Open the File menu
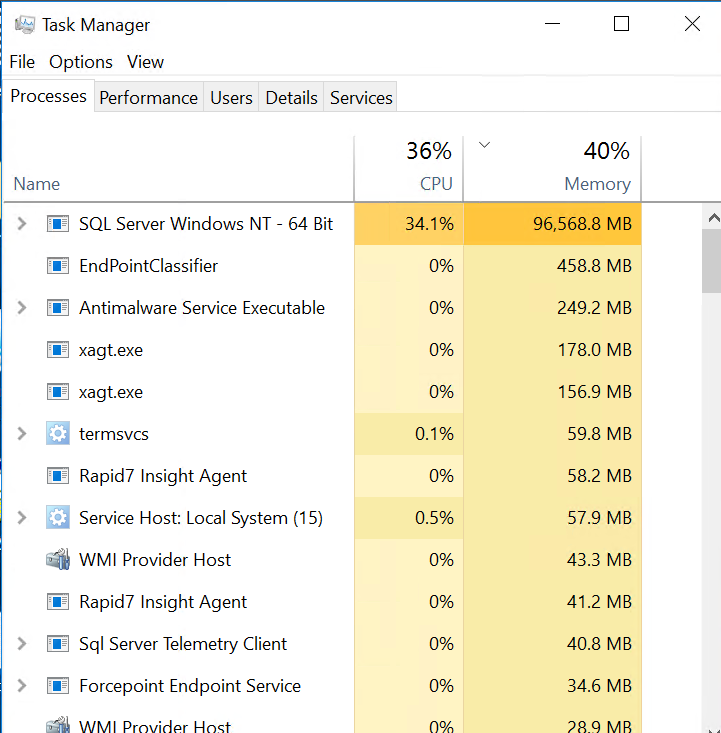 click(22, 62)
